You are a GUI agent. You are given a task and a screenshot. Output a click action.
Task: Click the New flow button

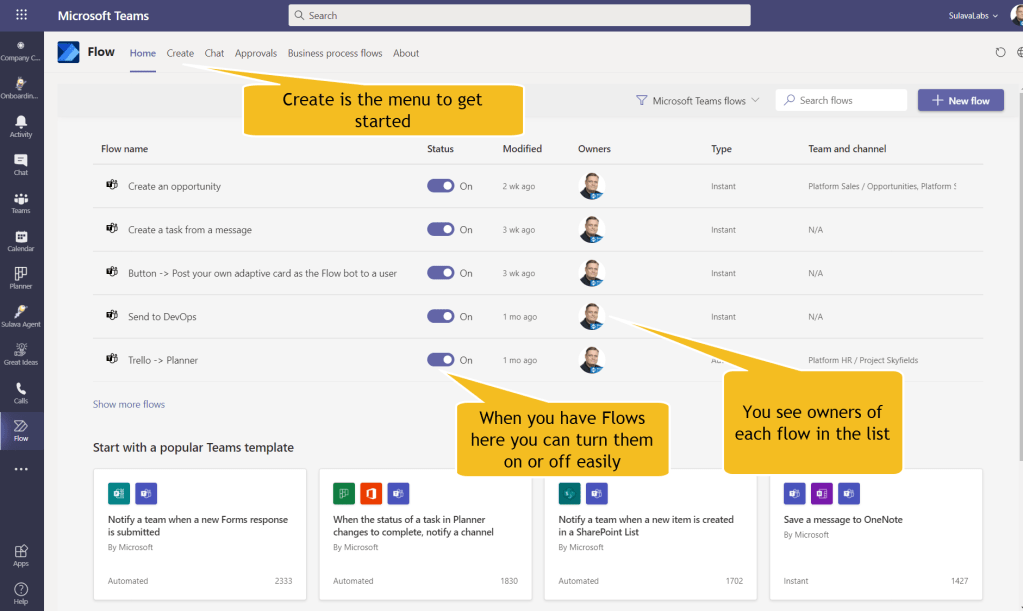pyautogui.click(x=960, y=101)
